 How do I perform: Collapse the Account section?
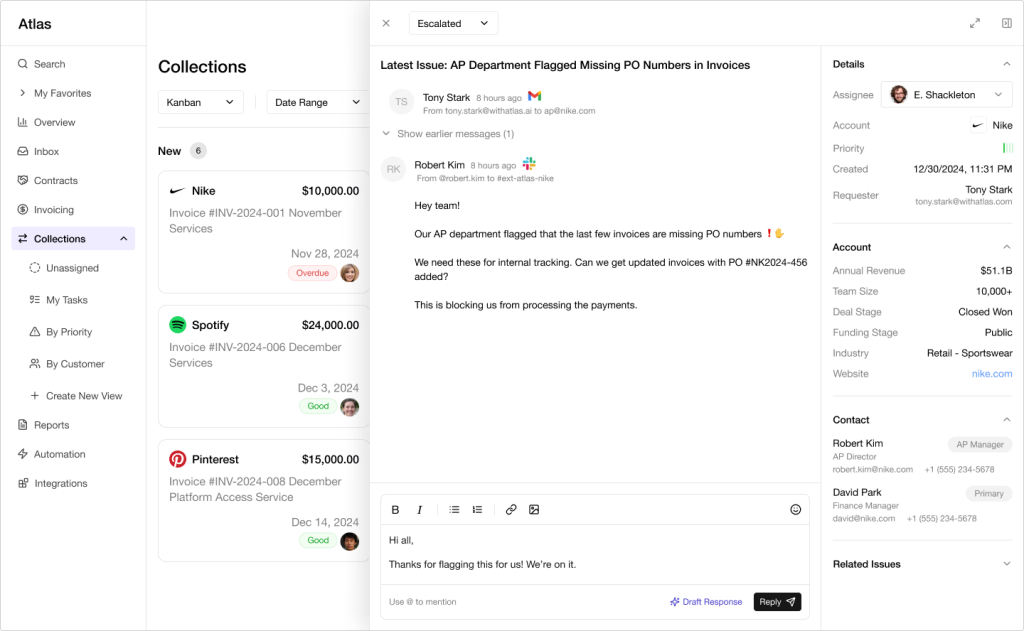click(x=1006, y=247)
